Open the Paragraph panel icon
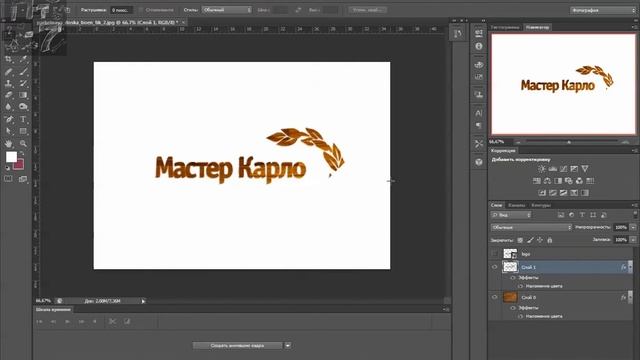Screen dimensions: 640x360 479,125
